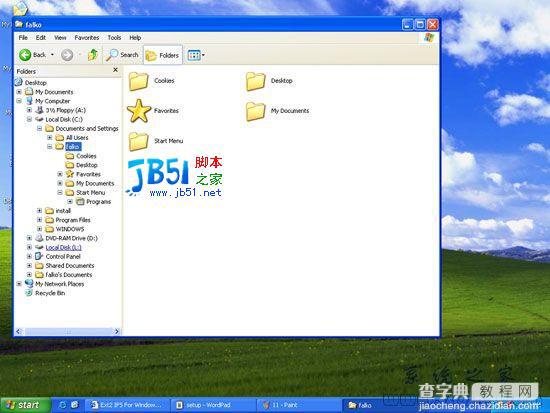The width and height of the screenshot is (550, 413).
Task: Select DVD-RAM Drive (D:) in tree
Action: [x=72, y=238]
